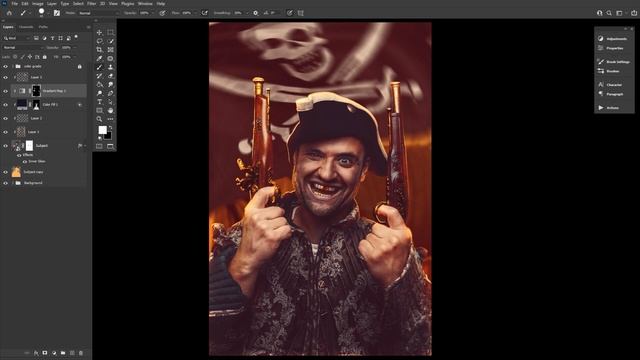Toggle Inner Glow effect visibility
The width and height of the screenshot is (640, 360).
24,162
